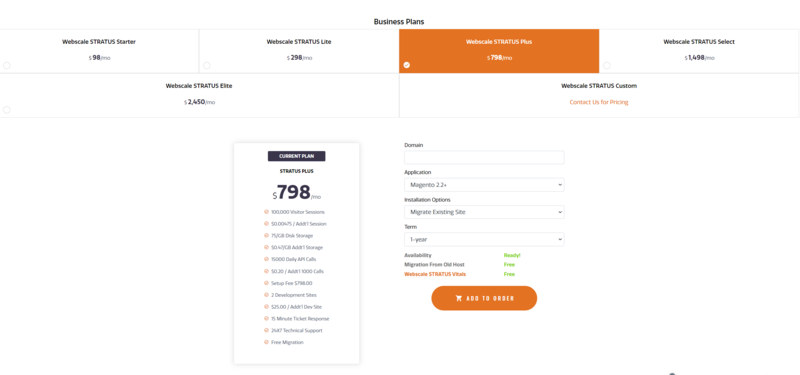Viewport: 800px width, 375px height.
Task: Click the check icon beside Free Migration
Action: (266, 342)
